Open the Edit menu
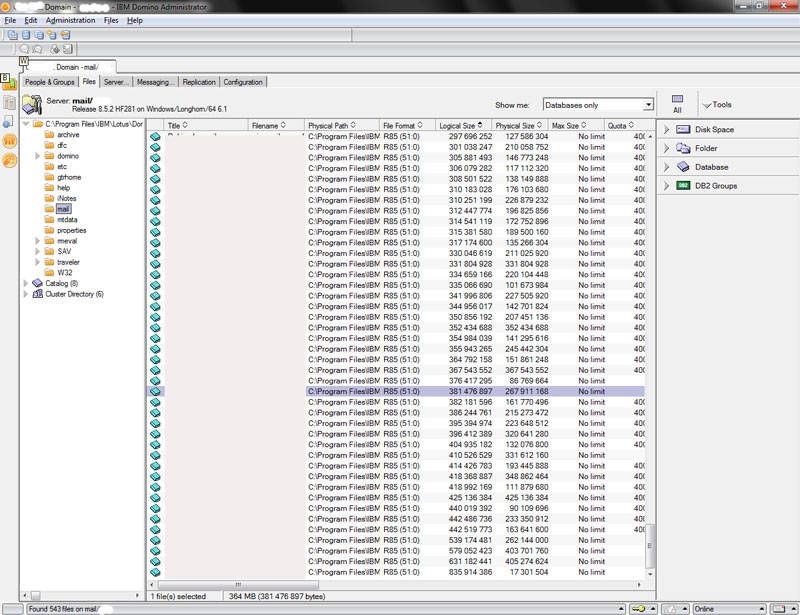Screen dimensions: 800x615 [31, 20]
